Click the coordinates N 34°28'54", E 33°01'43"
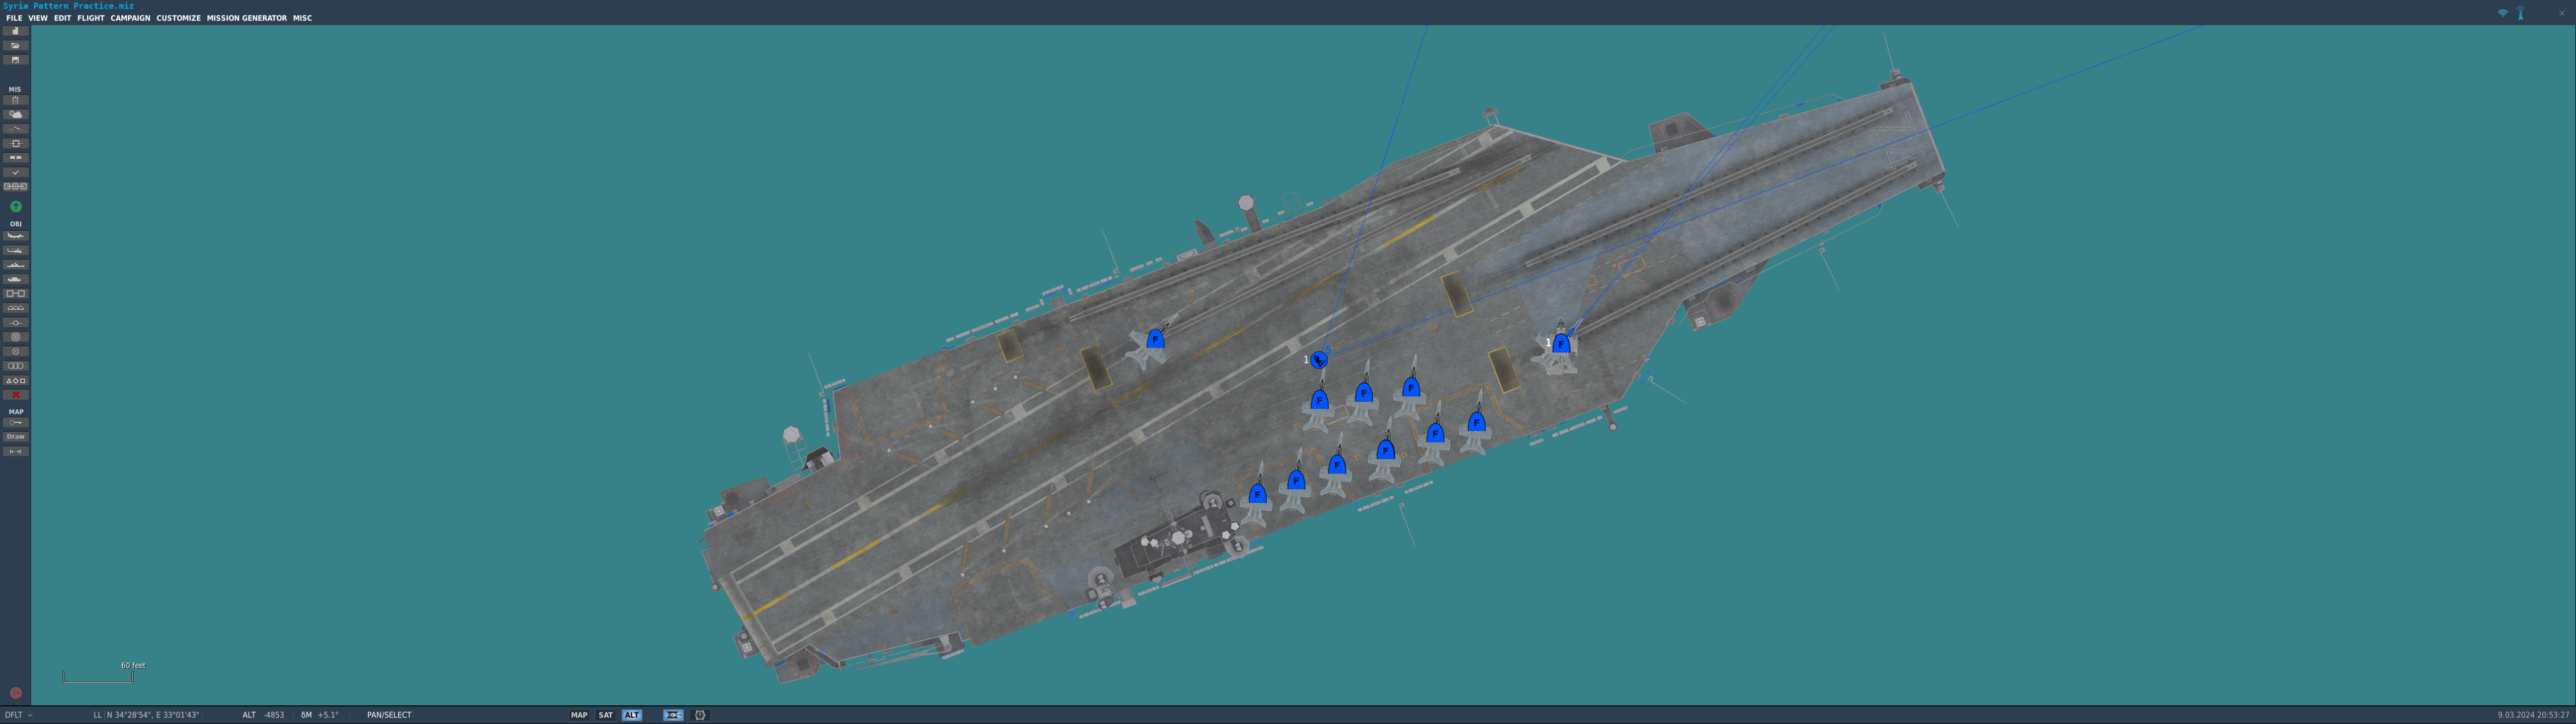2576x724 pixels. pyautogui.click(x=153, y=715)
